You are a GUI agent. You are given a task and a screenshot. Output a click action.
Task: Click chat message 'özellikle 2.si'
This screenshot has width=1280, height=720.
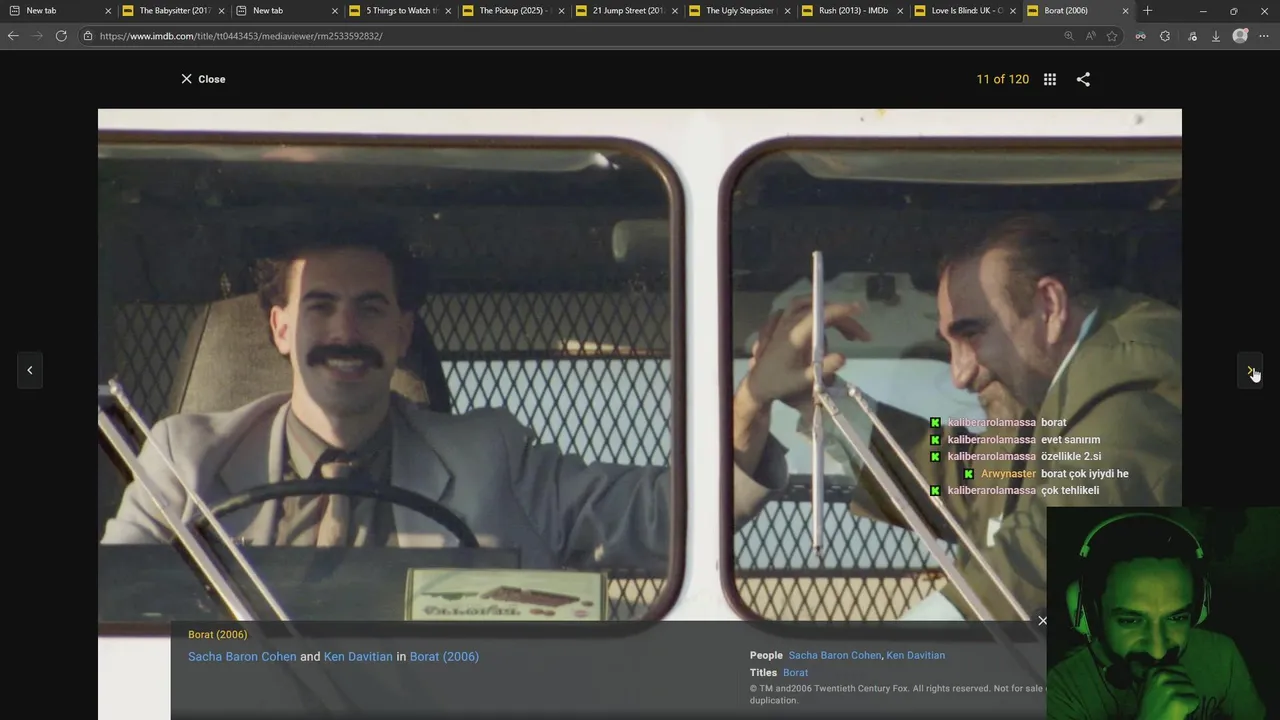point(1071,457)
